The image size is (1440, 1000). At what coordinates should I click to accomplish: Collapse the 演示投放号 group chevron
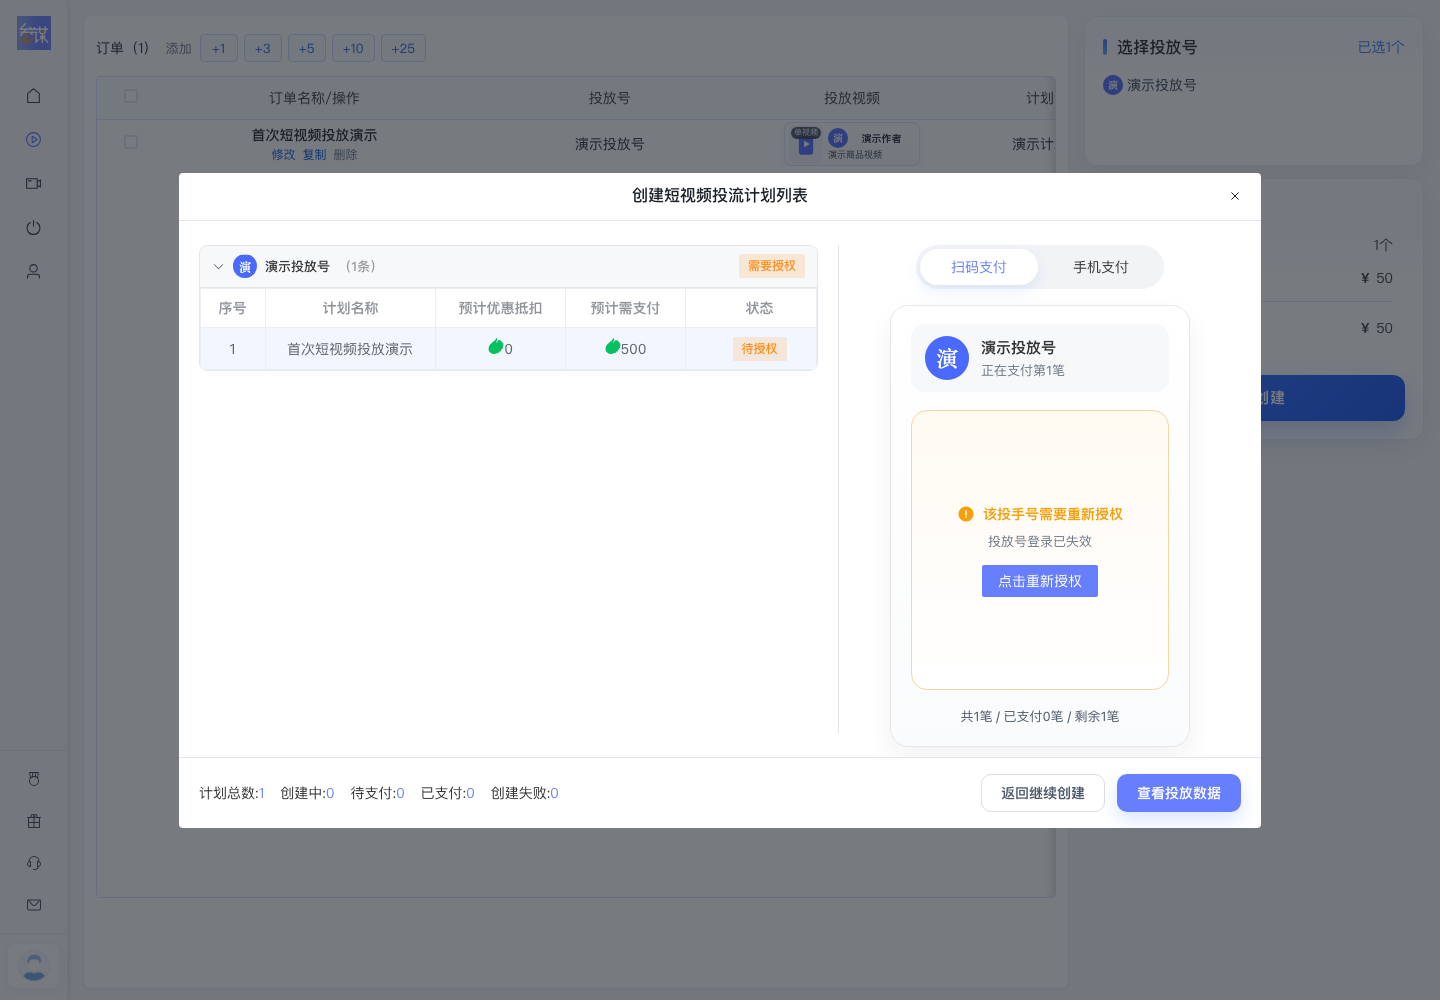[x=218, y=267]
